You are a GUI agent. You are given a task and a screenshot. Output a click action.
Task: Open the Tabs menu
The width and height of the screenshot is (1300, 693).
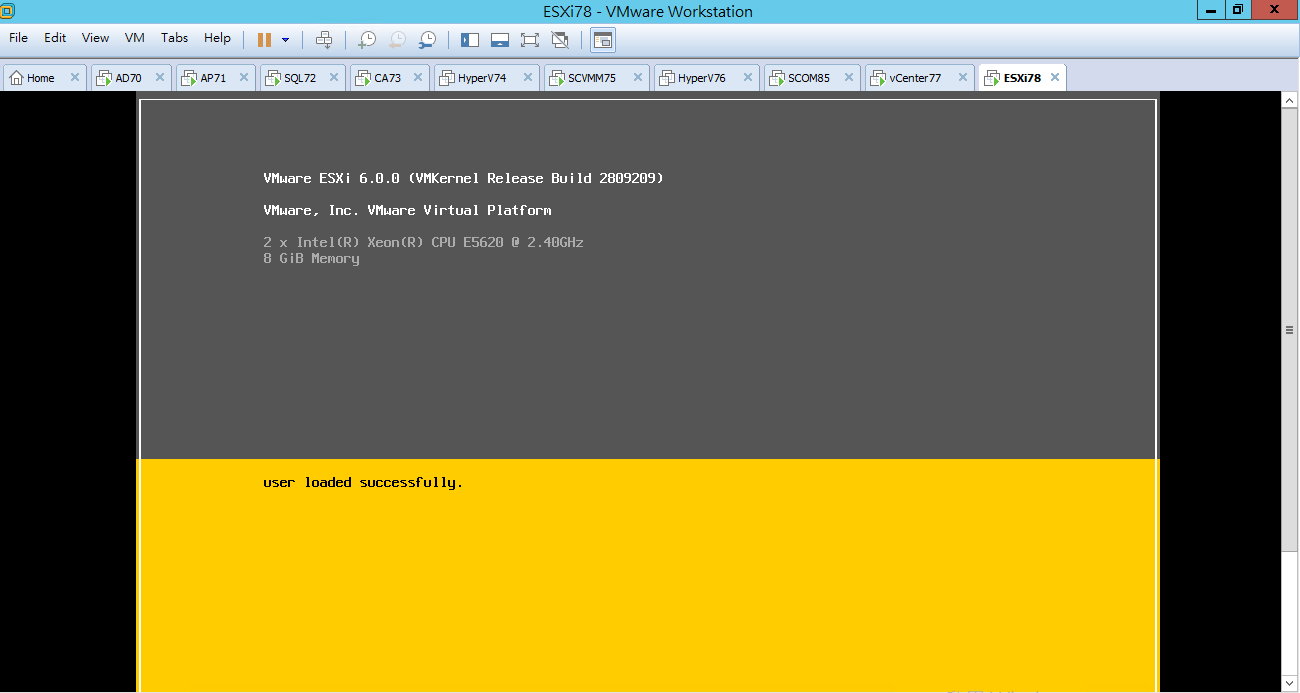click(174, 38)
